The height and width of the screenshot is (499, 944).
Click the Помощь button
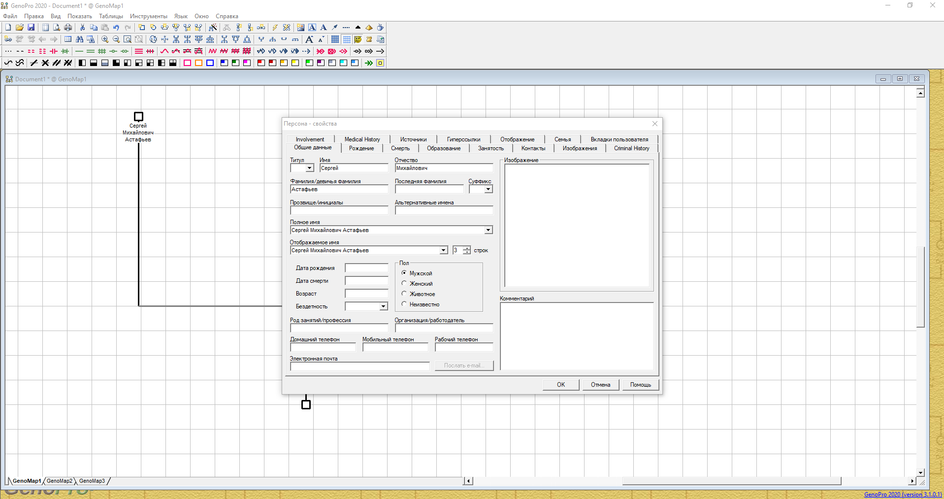pyautogui.click(x=641, y=385)
